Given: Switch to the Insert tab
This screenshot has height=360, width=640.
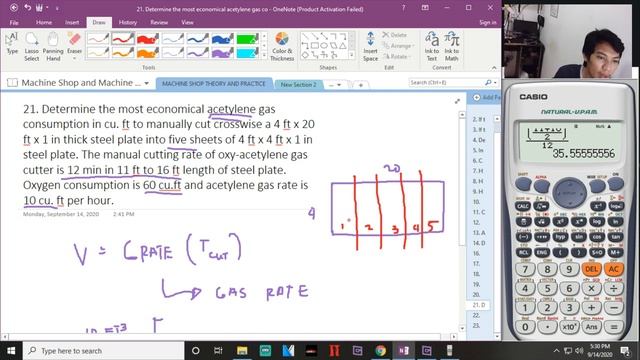Looking at the screenshot, I should (72, 22).
